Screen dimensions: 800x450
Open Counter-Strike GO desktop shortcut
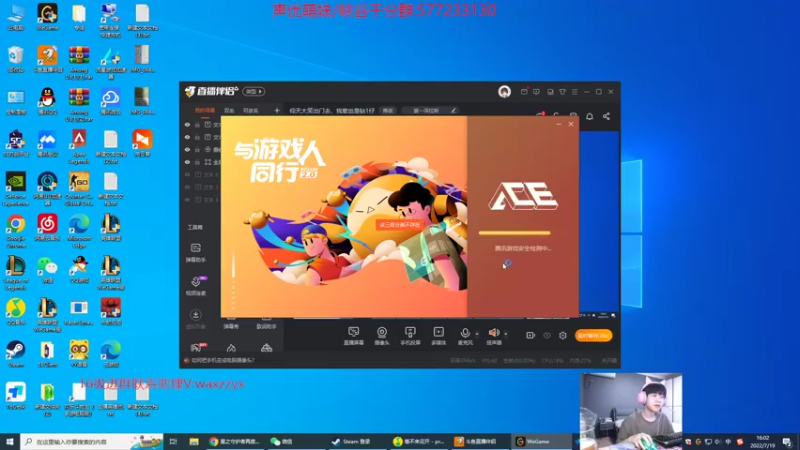click(x=79, y=188)
